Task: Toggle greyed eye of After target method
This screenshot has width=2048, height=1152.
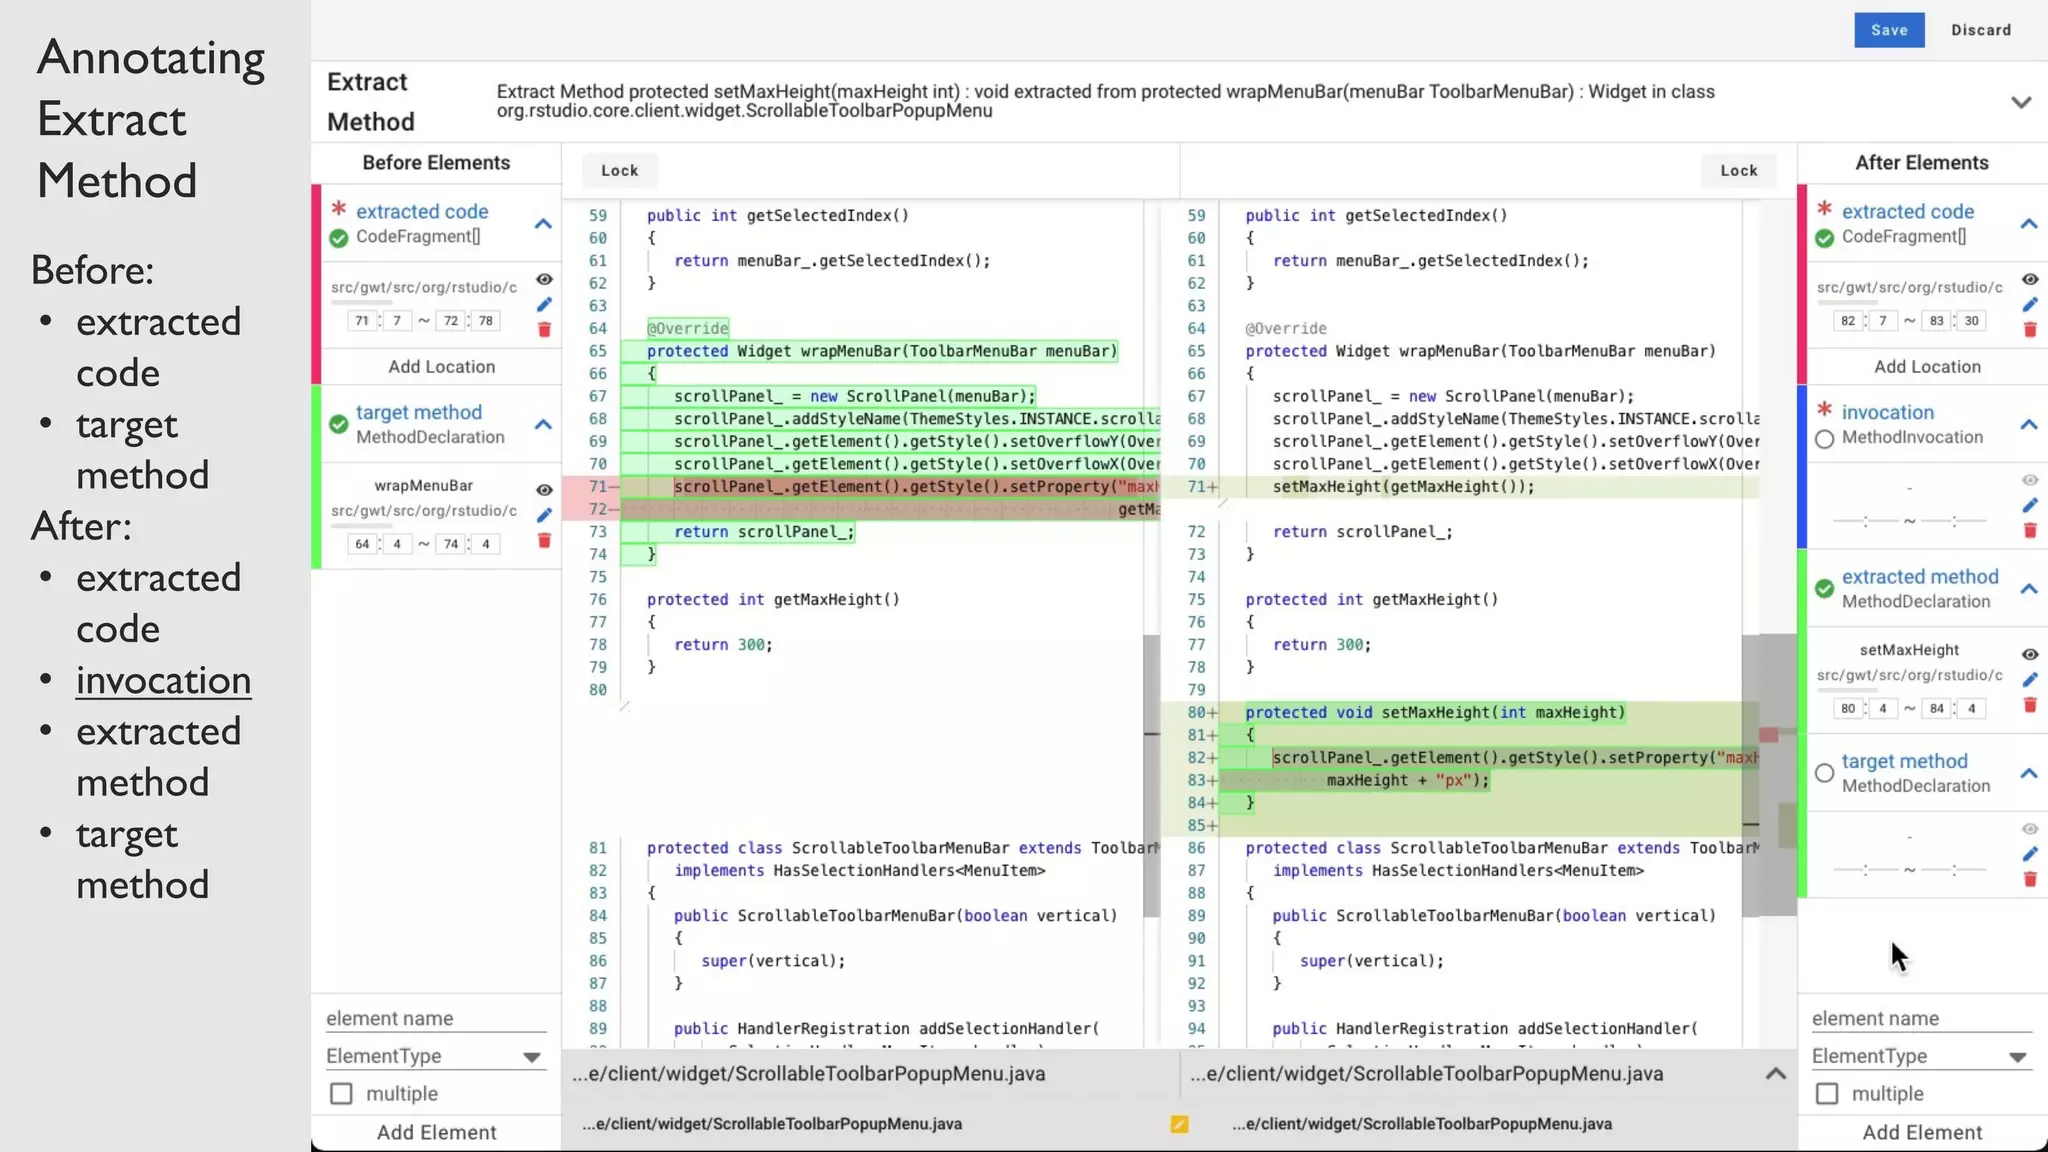Action: (x=2030, y=829)
